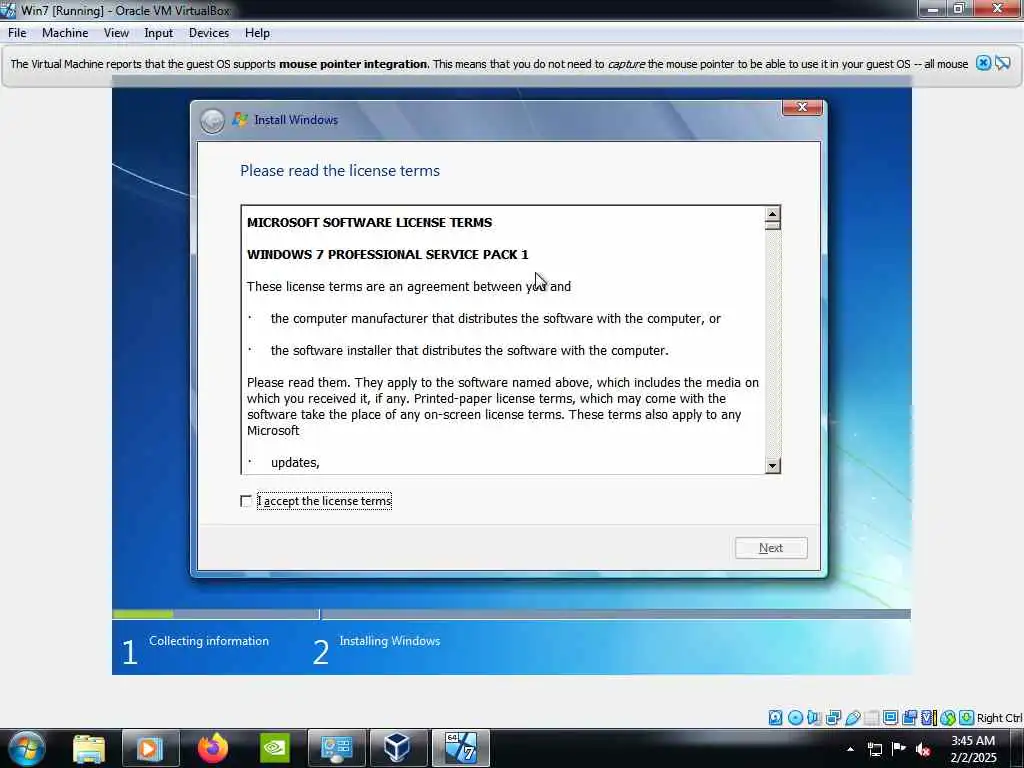Click the setup progress bar
This screenshot has width=1024, height=768.
(511, 614)
